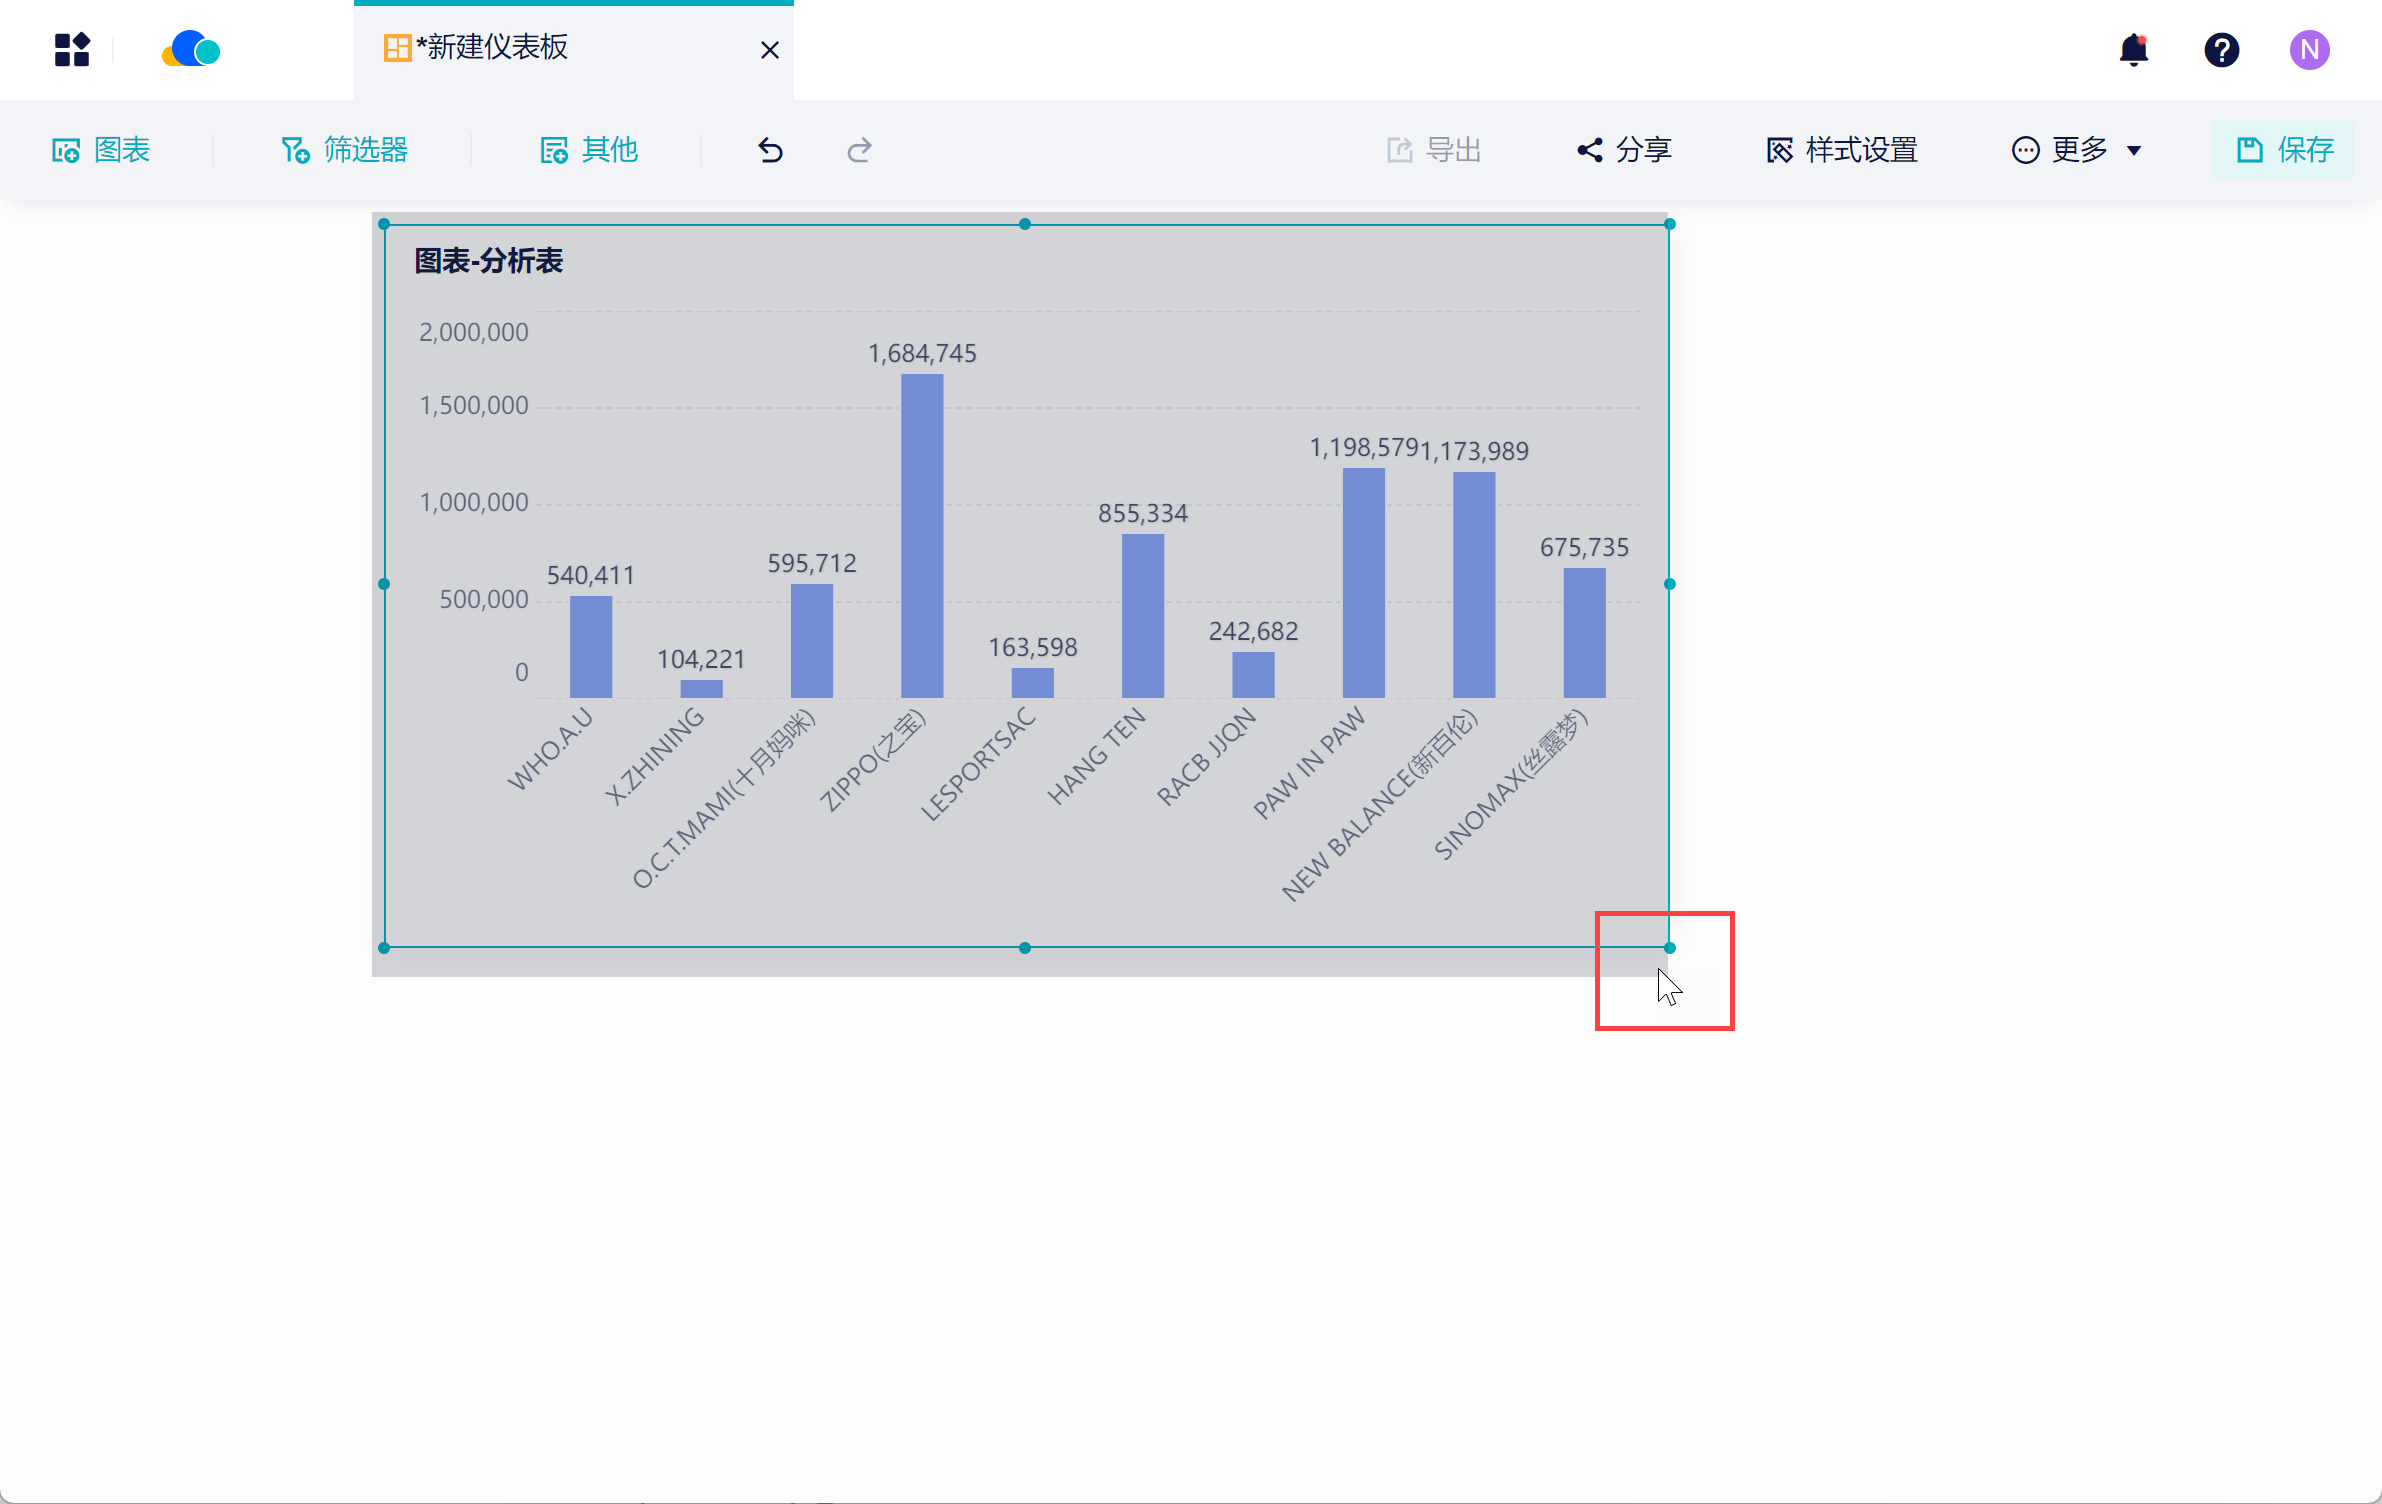Click the top-center resize handle of chart

[x=1025, y=224]
